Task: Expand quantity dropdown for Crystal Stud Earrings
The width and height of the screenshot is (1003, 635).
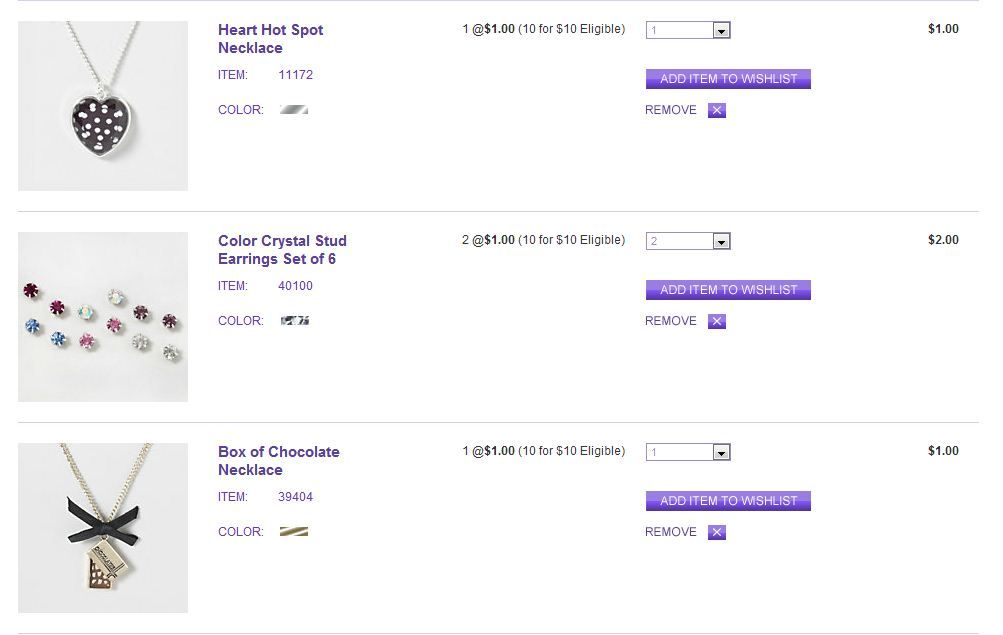Action: click(x=721, y=242)
